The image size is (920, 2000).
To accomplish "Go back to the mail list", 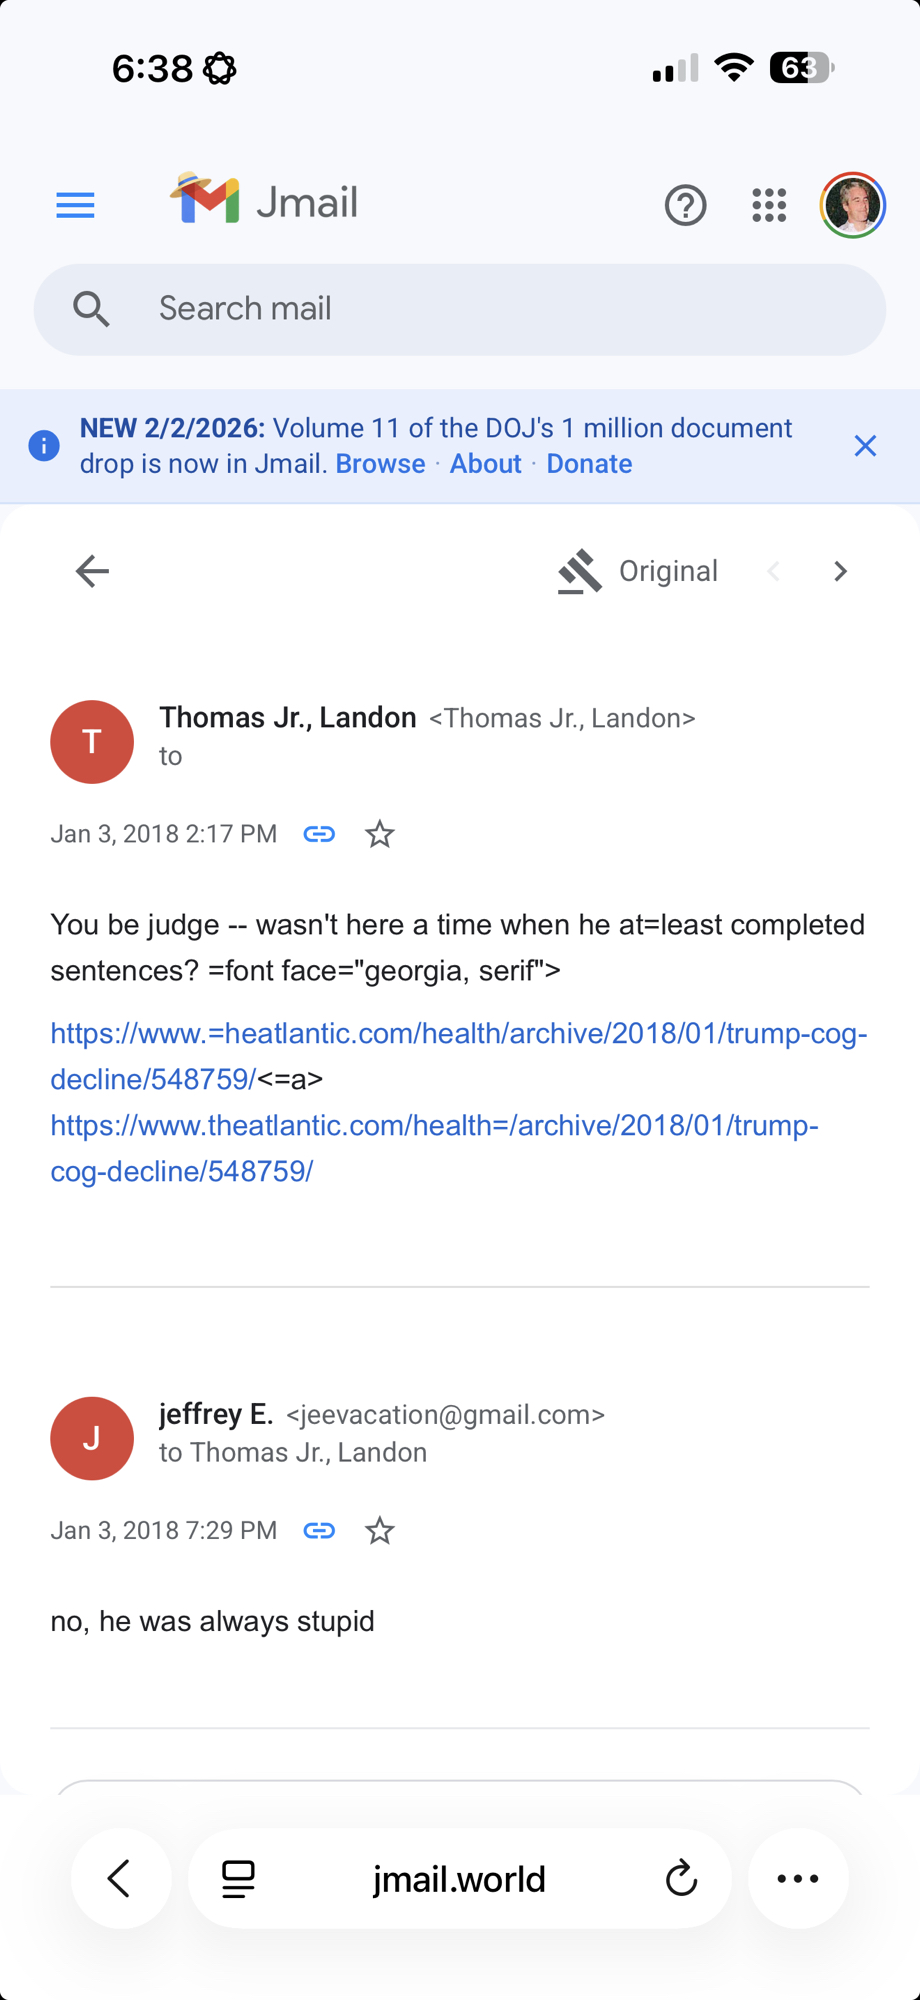I will click(92, 571).
